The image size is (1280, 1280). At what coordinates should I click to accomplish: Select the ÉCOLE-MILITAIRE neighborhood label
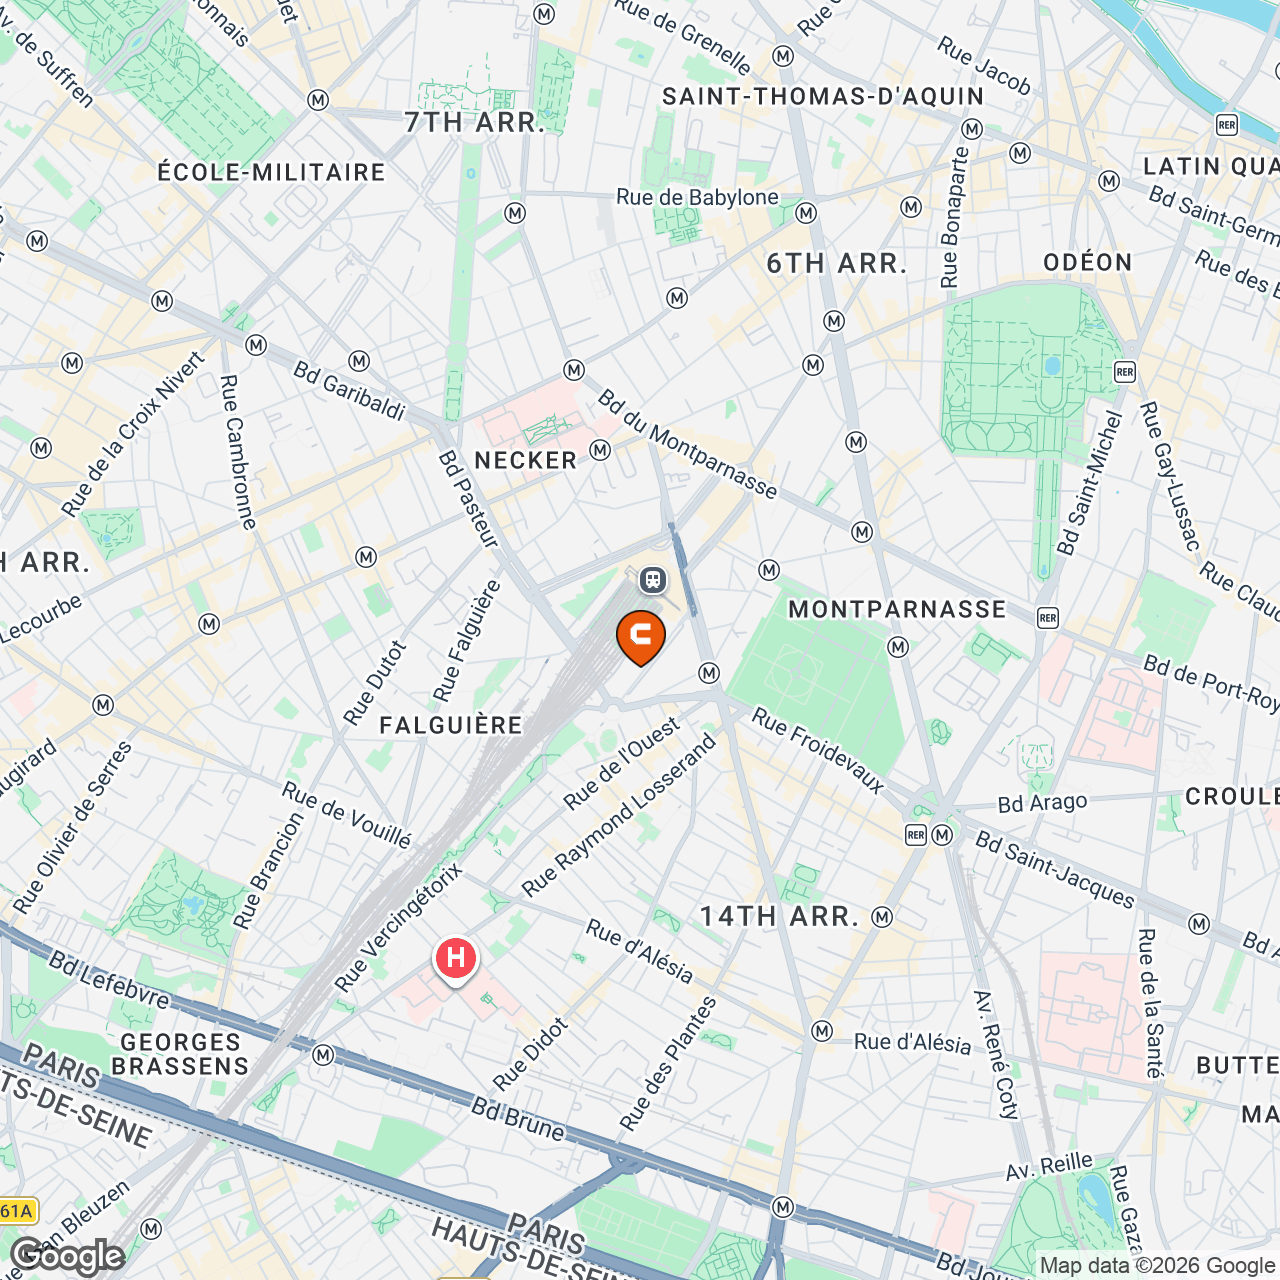pos(272,172)
